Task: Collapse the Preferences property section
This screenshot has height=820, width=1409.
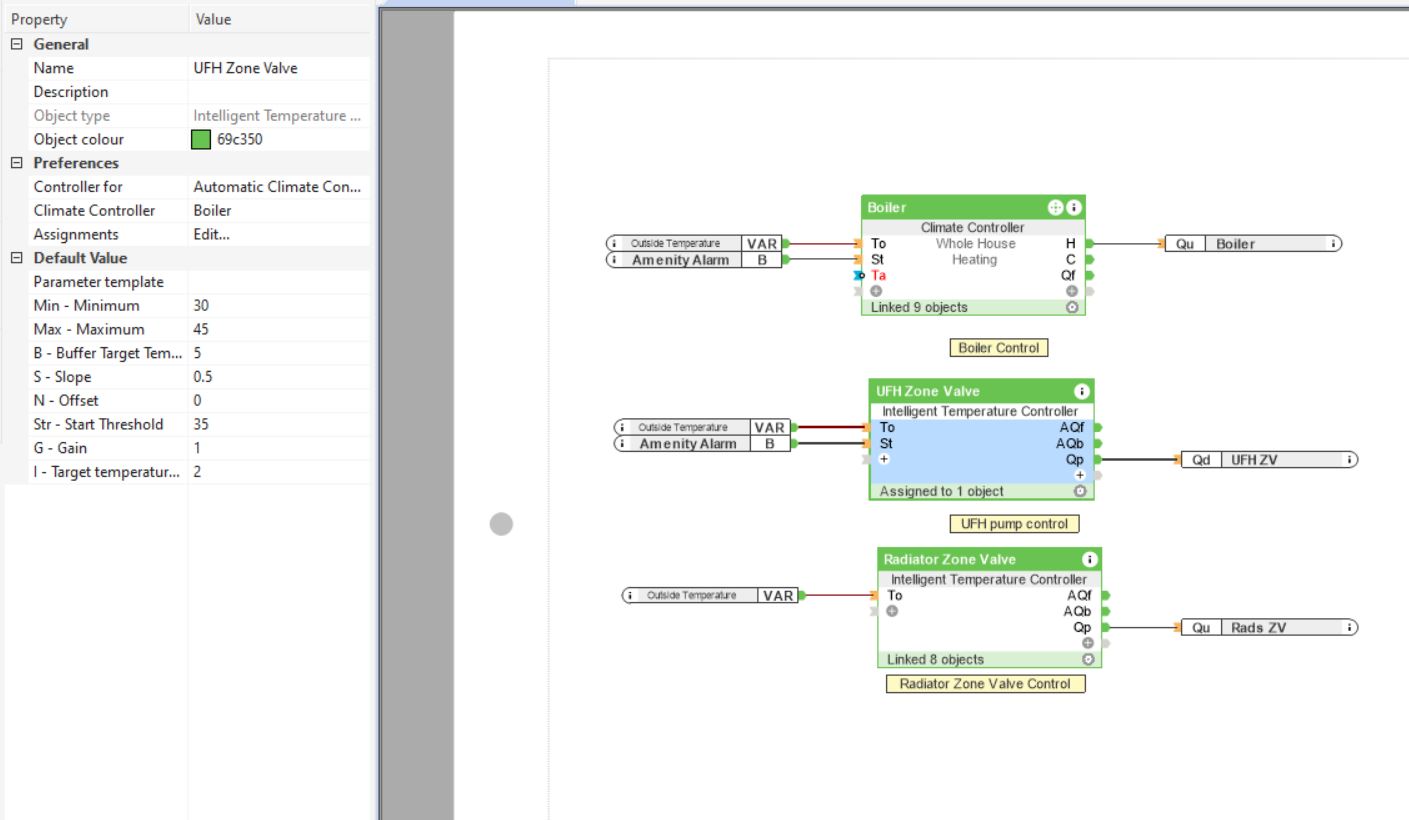Action: tap(16, 163)
